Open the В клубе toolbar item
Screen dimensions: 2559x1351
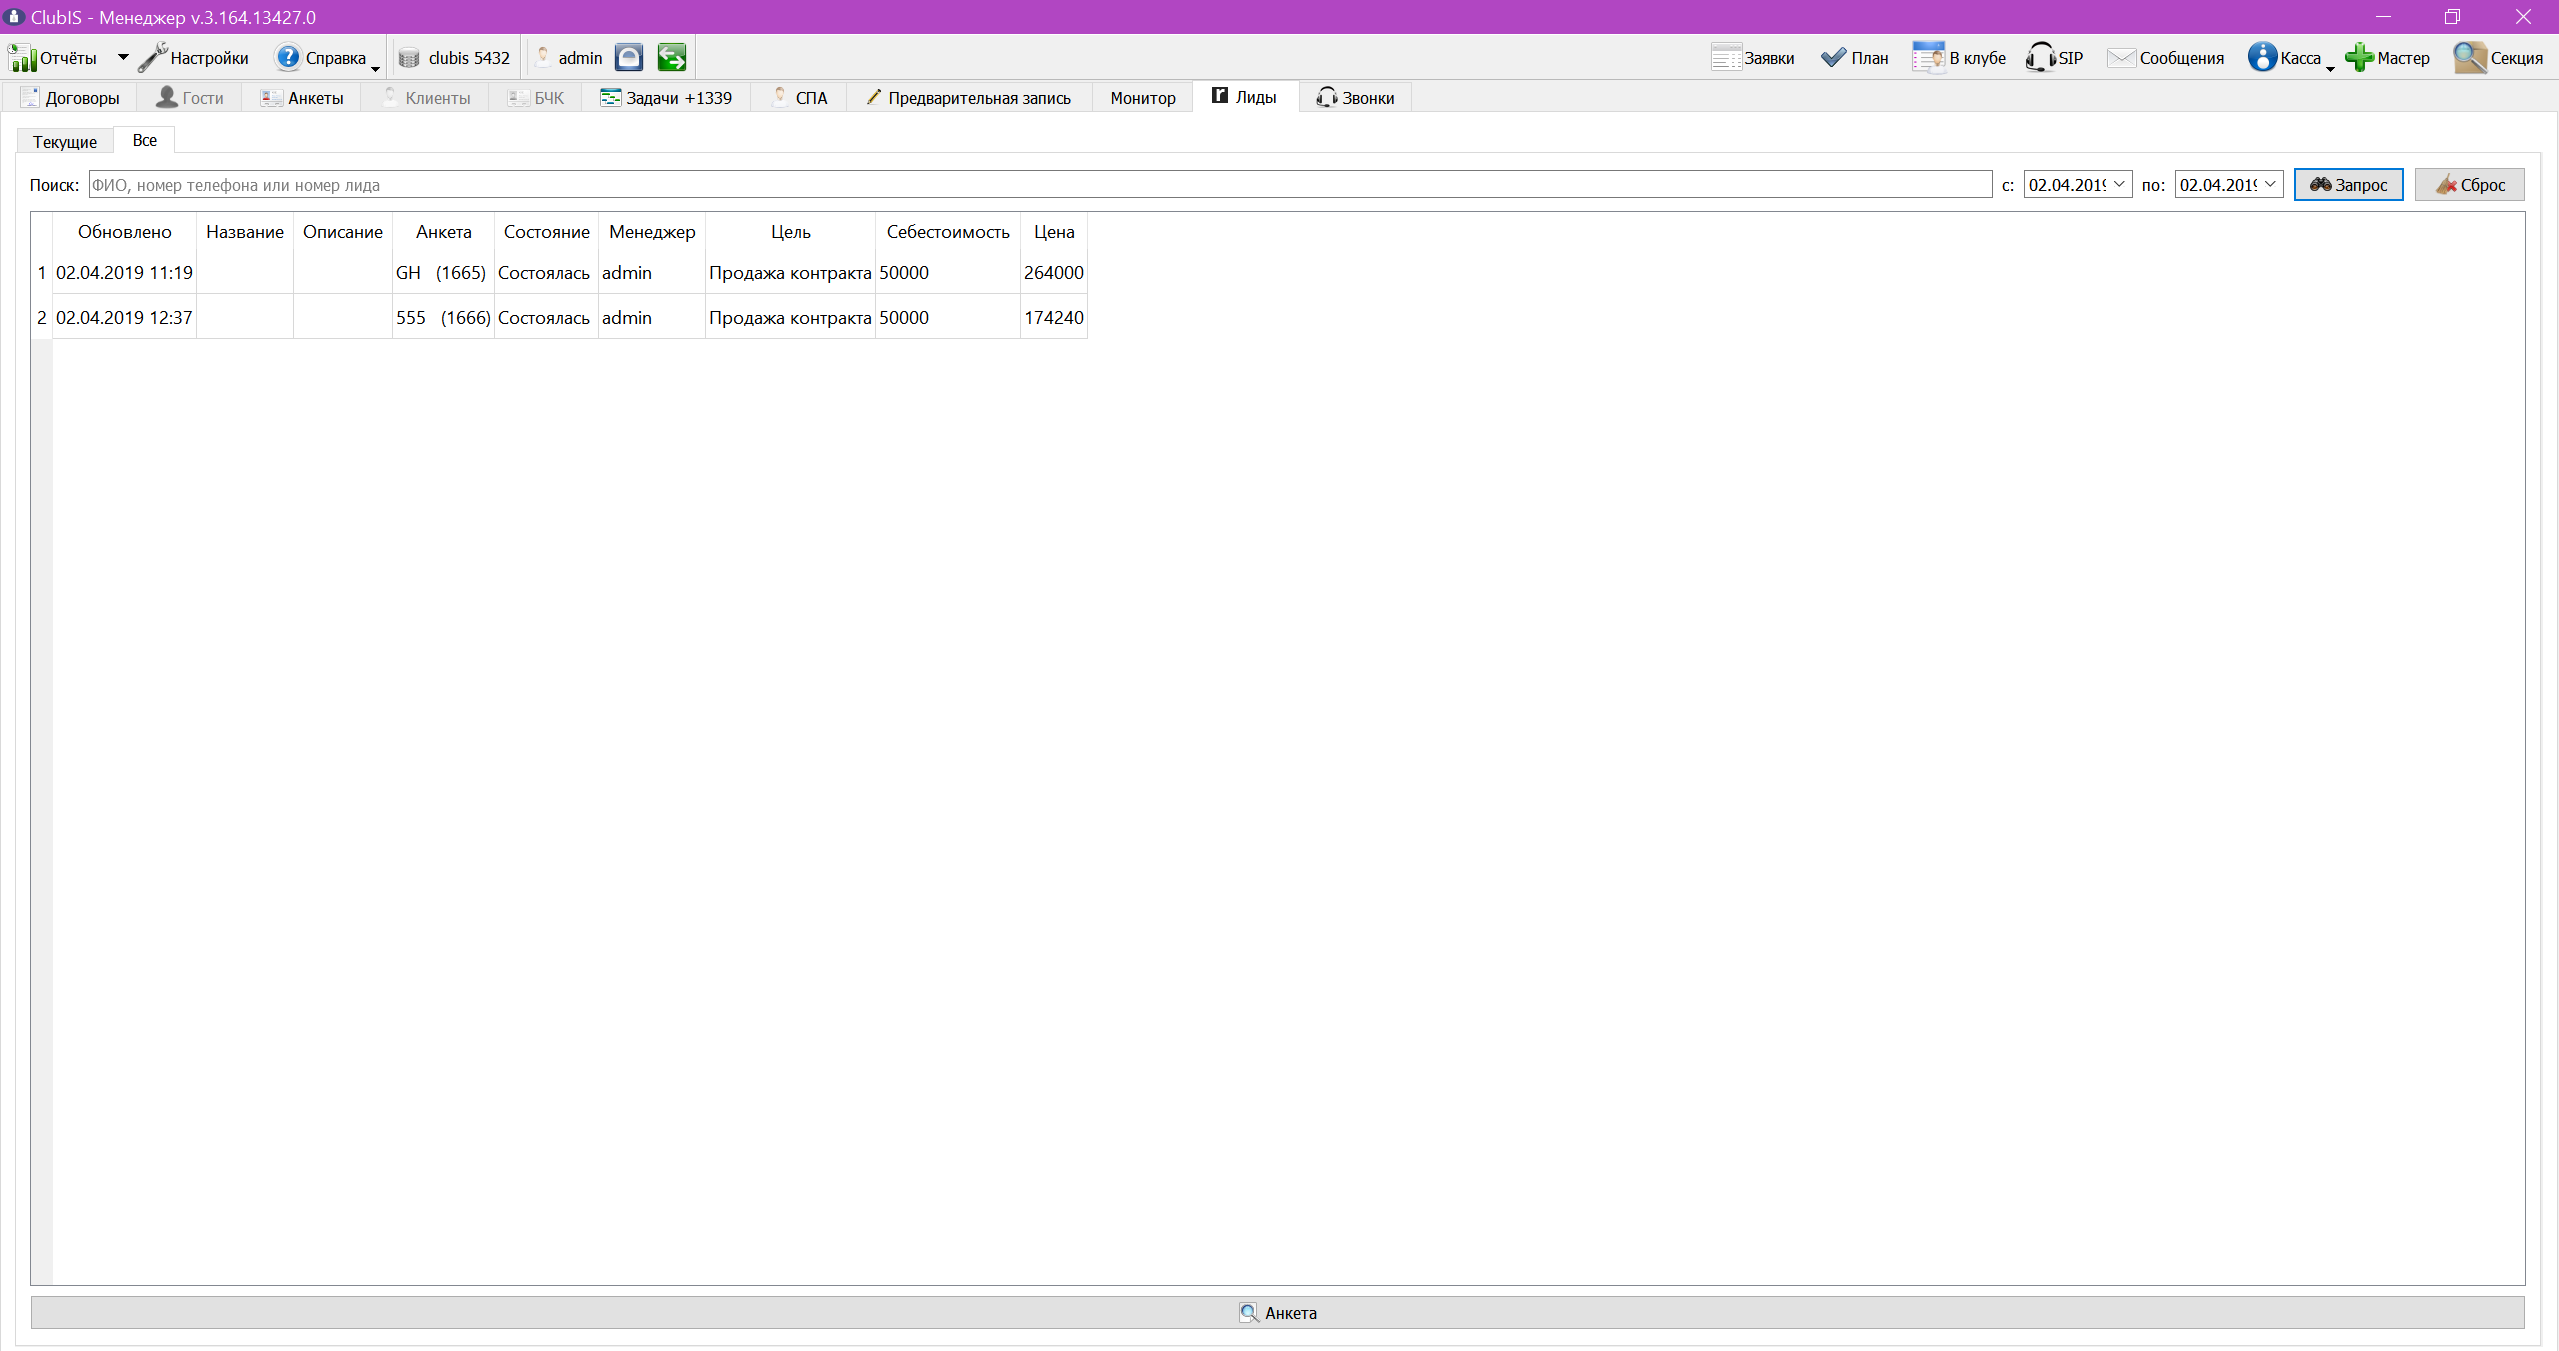click(1959, 58)
